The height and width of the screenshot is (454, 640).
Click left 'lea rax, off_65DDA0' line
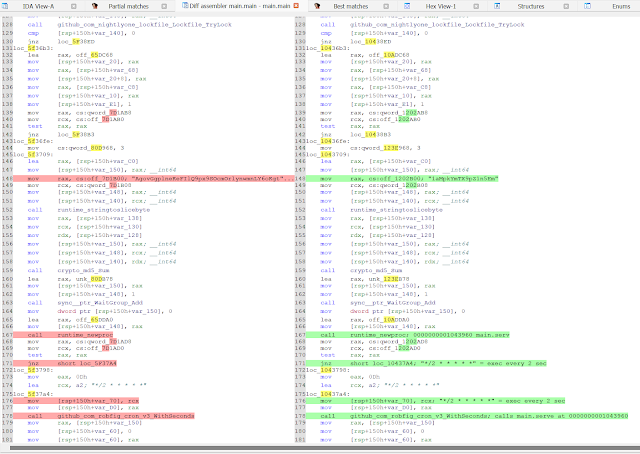tap(70, 320)
